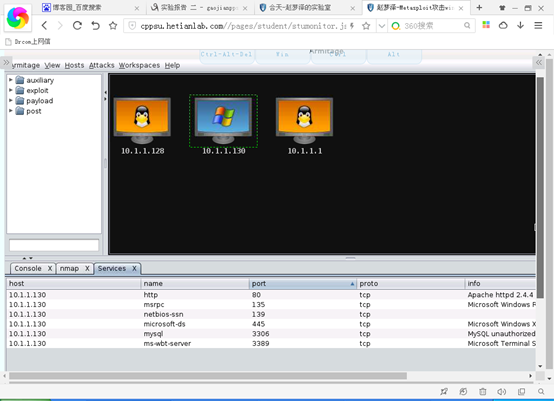This screenshot has height=401, width=554.
Task: Click the vertical scrollbar beside host graph
Action: click(x=540, y=187)
